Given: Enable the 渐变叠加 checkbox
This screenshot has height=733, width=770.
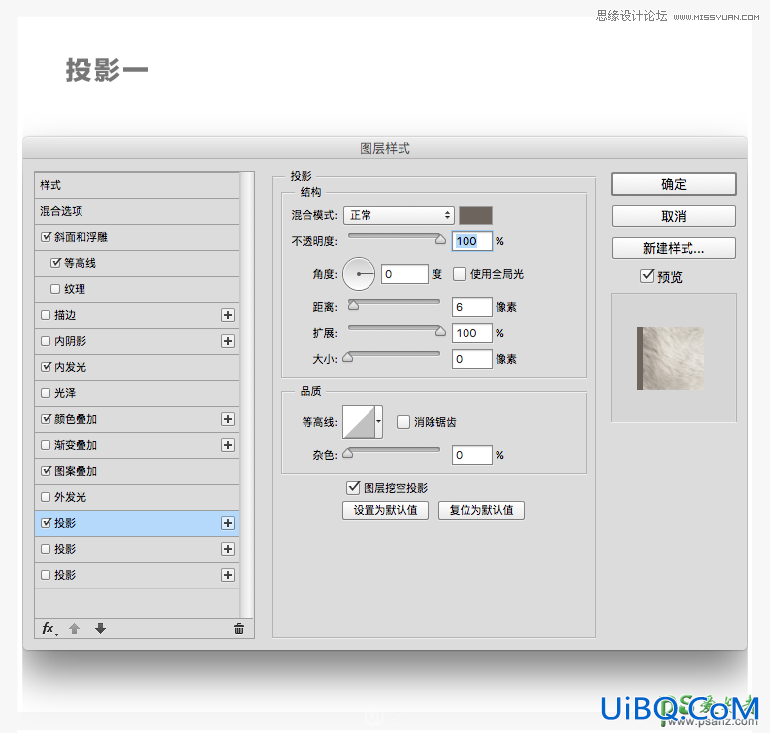Looking at the screenshot, I should [46, 445].
